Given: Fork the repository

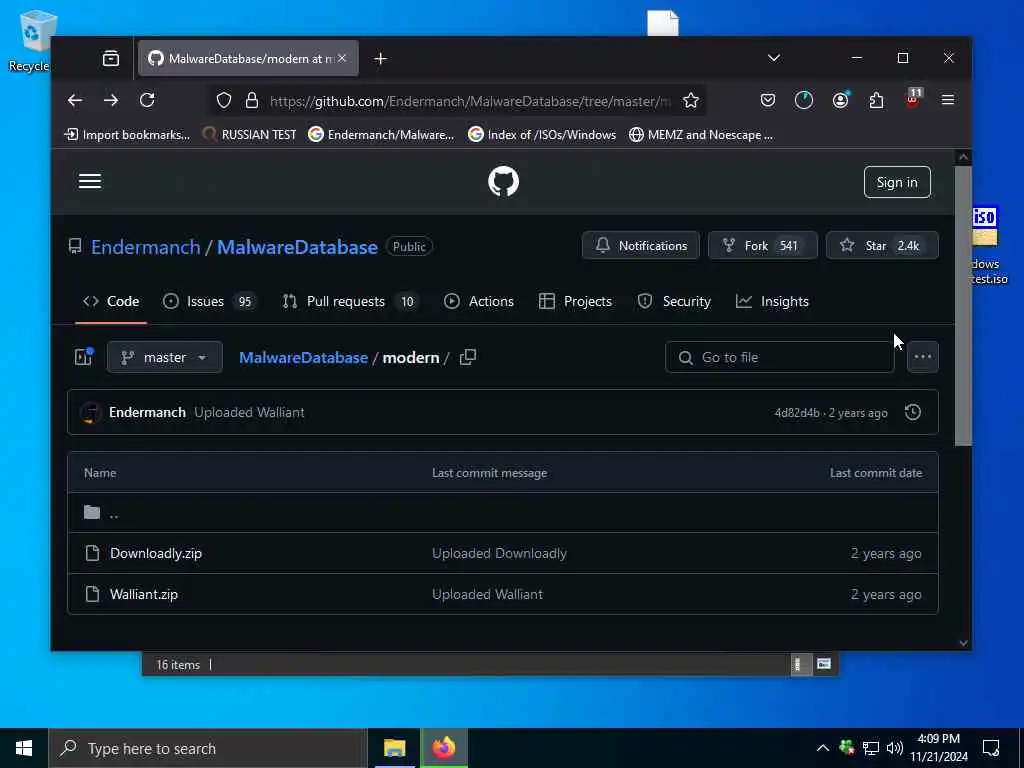Looking at the screenshot, I should tap(763, 246).
